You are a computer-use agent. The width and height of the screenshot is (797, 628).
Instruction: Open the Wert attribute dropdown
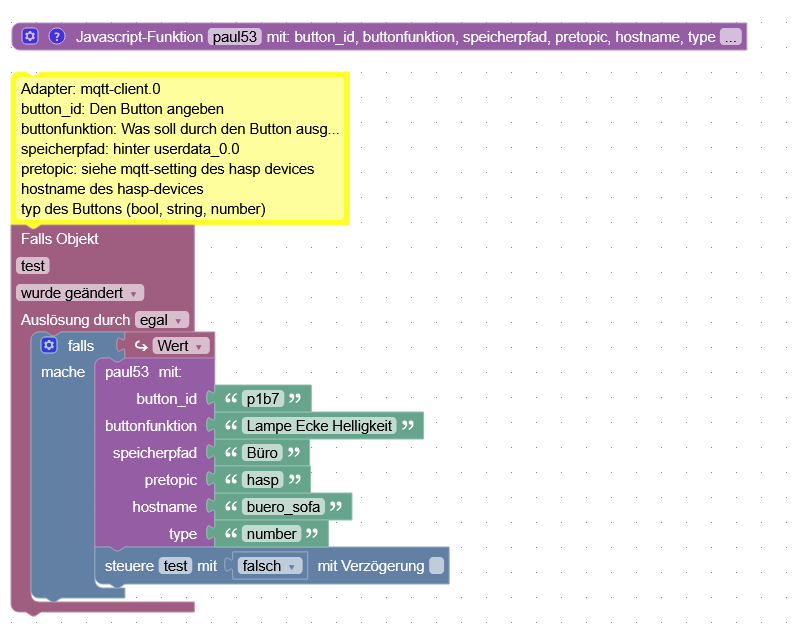(x=180, y=346)
